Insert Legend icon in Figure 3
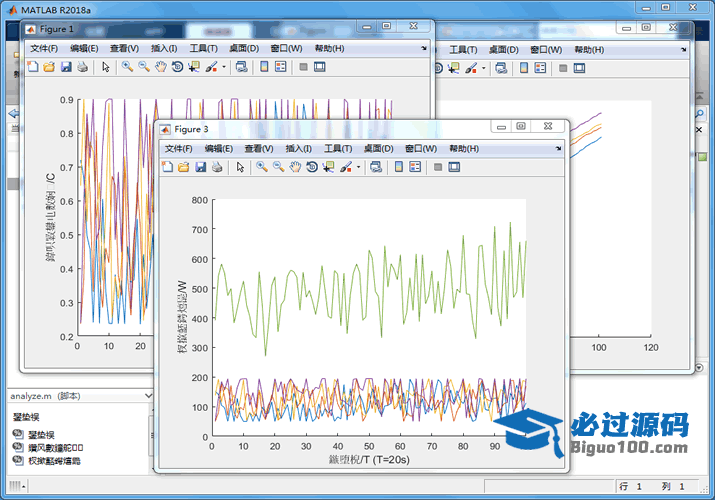715x500 pixels. (x=415, y=167)
